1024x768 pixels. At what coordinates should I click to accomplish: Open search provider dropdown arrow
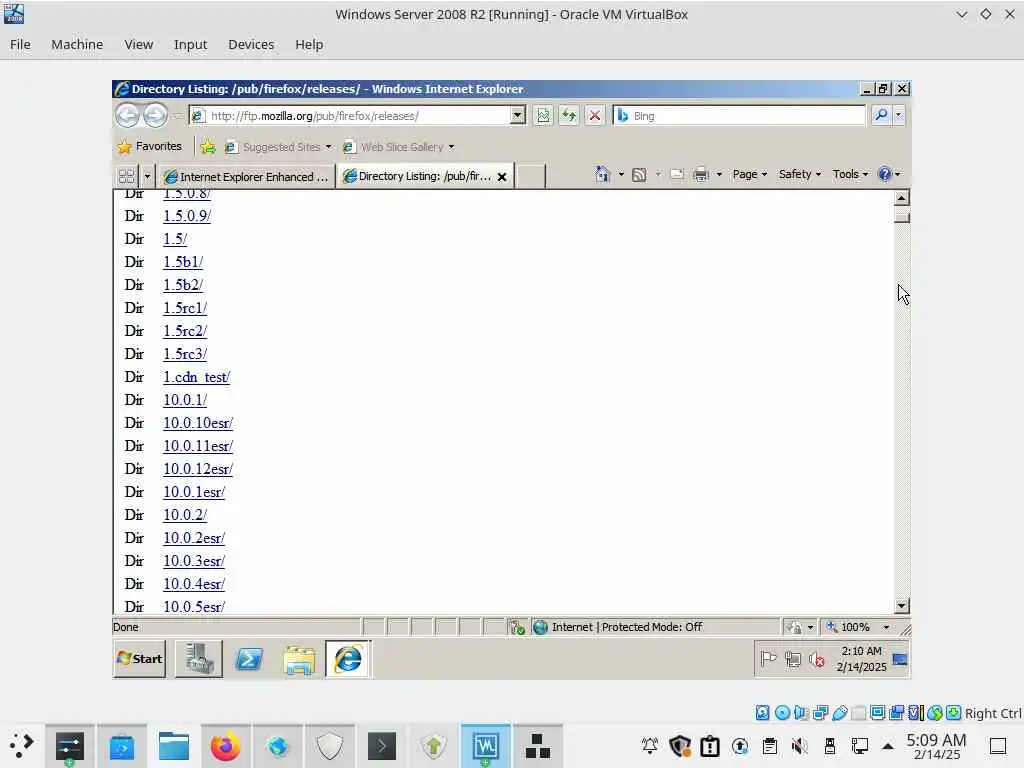pyautogui.click(x=899, y=115)
